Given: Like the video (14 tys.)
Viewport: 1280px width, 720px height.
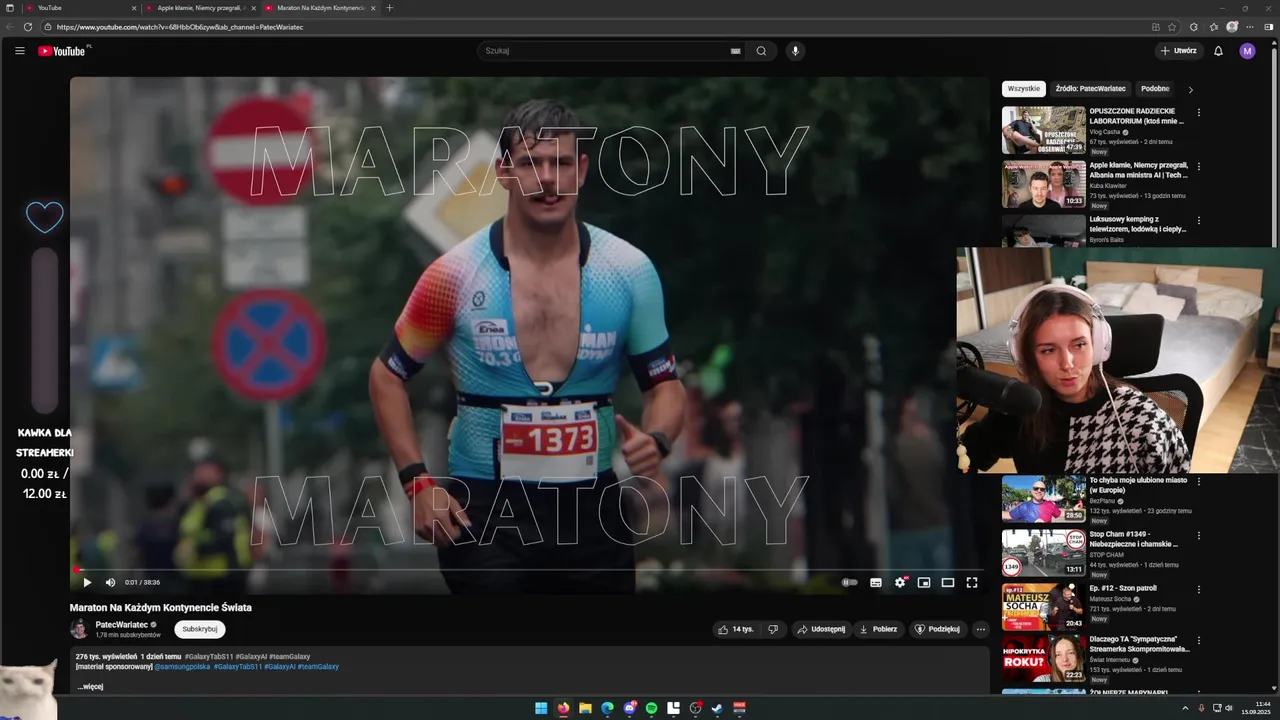Looking at the screenshot, I should tap(735, 629).
